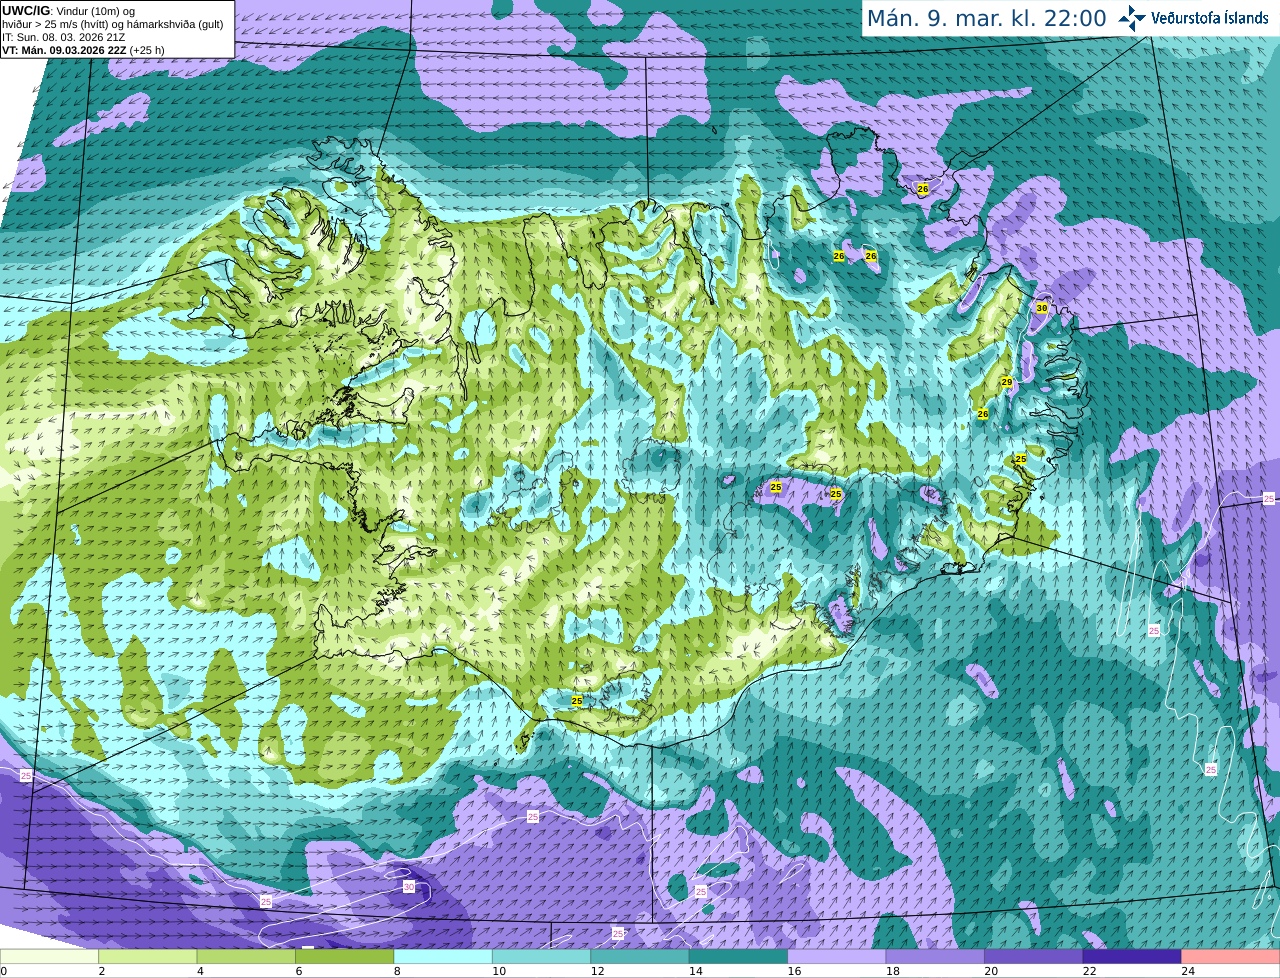
Task: Click the legend scale value 0
Action: 4,971
